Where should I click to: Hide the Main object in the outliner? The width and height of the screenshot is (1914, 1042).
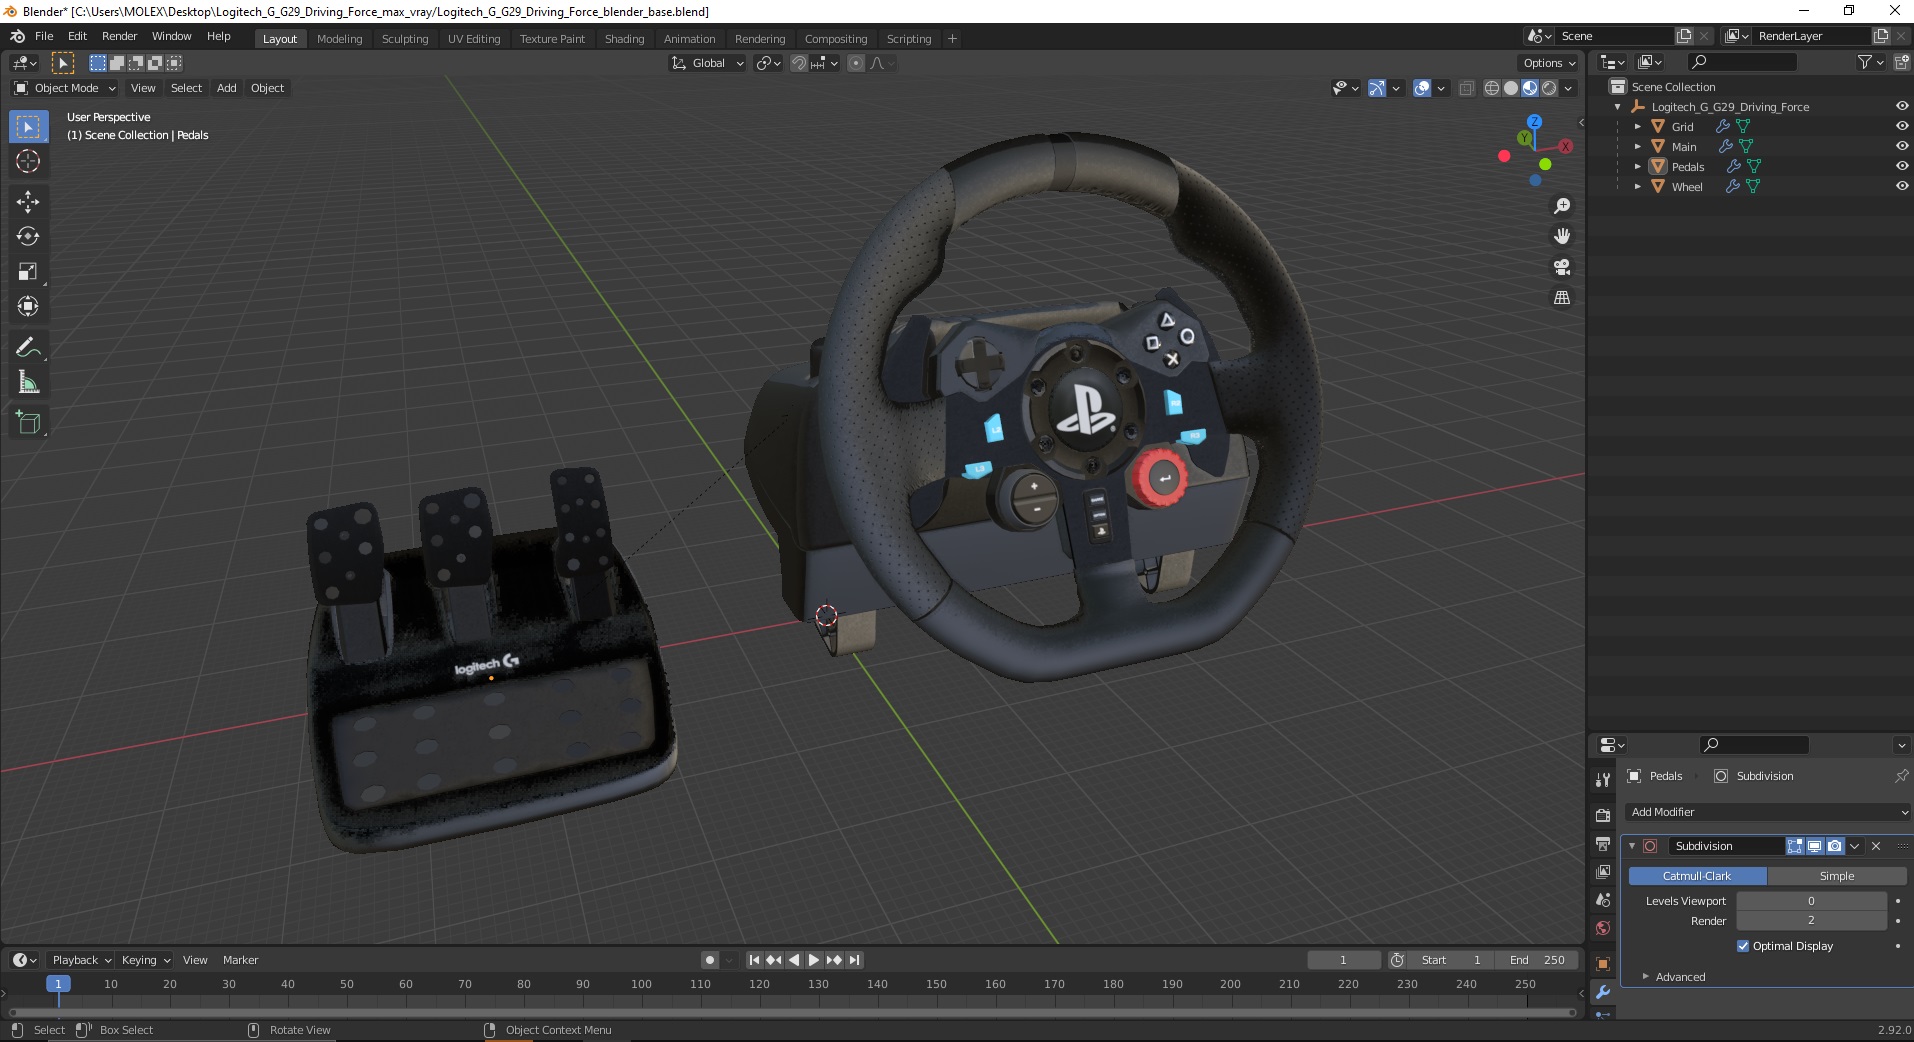[1902, 147]
